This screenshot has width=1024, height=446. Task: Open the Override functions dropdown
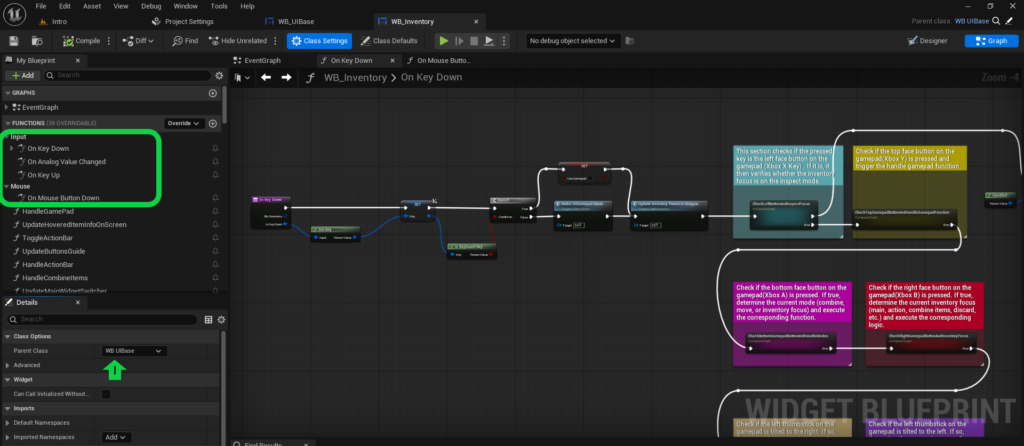(184, 123)
